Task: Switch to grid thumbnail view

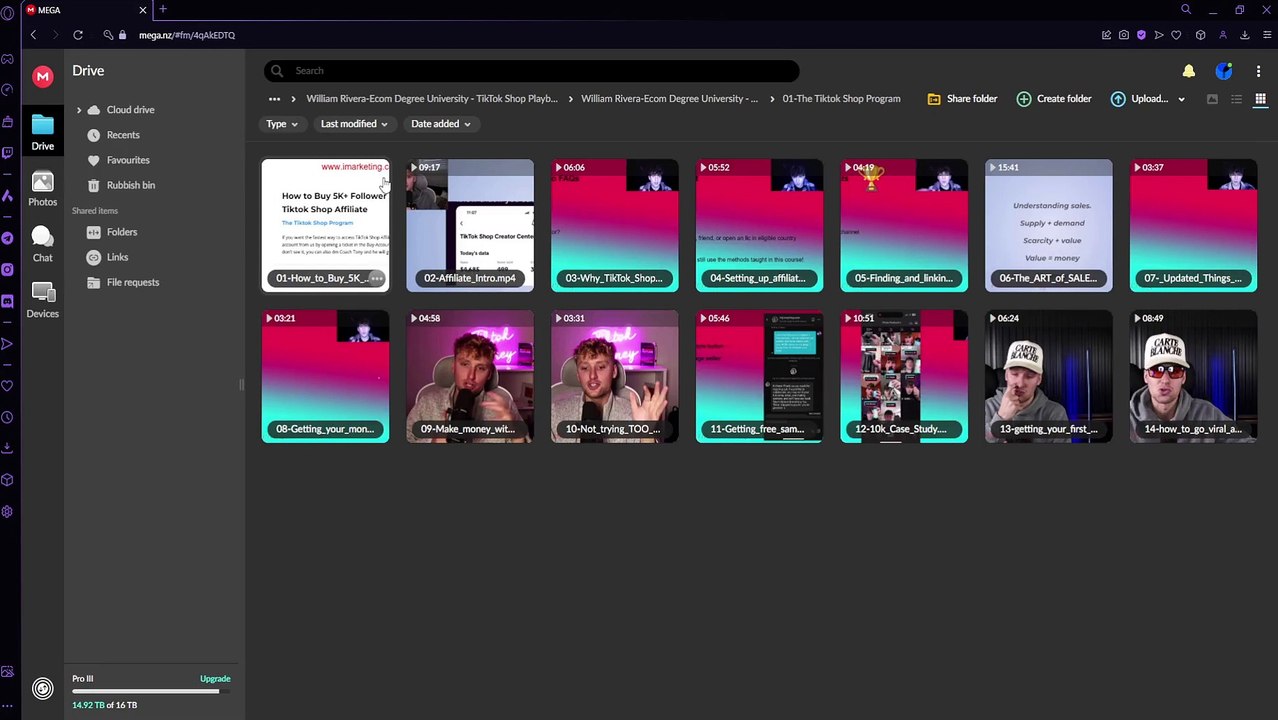Action: click(x=1260, y=99)
